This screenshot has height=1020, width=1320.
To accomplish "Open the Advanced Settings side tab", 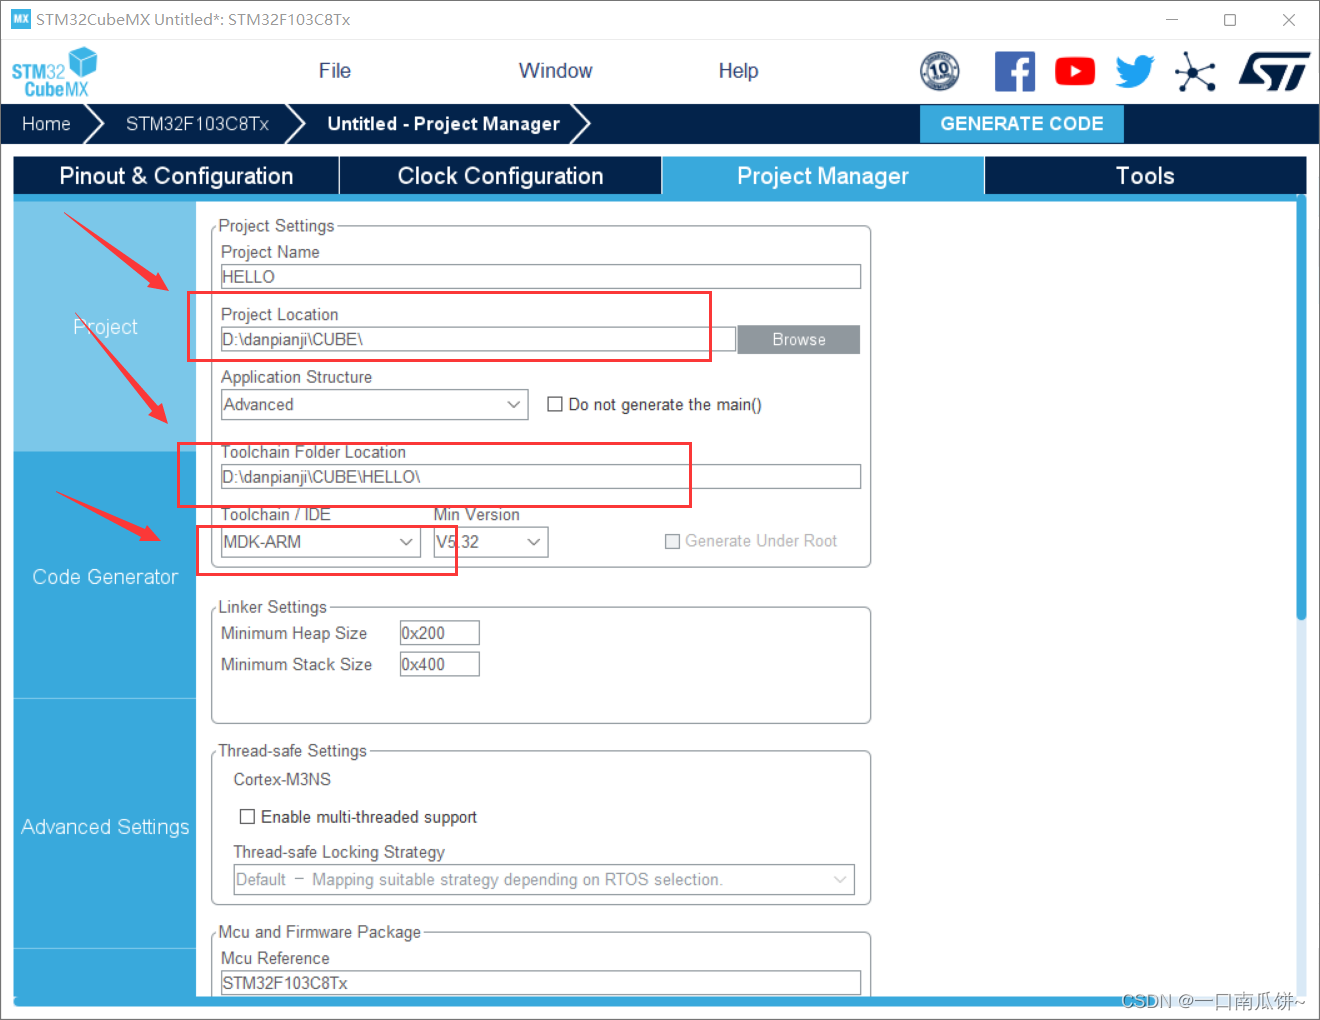I will click(x=105, y=827).
